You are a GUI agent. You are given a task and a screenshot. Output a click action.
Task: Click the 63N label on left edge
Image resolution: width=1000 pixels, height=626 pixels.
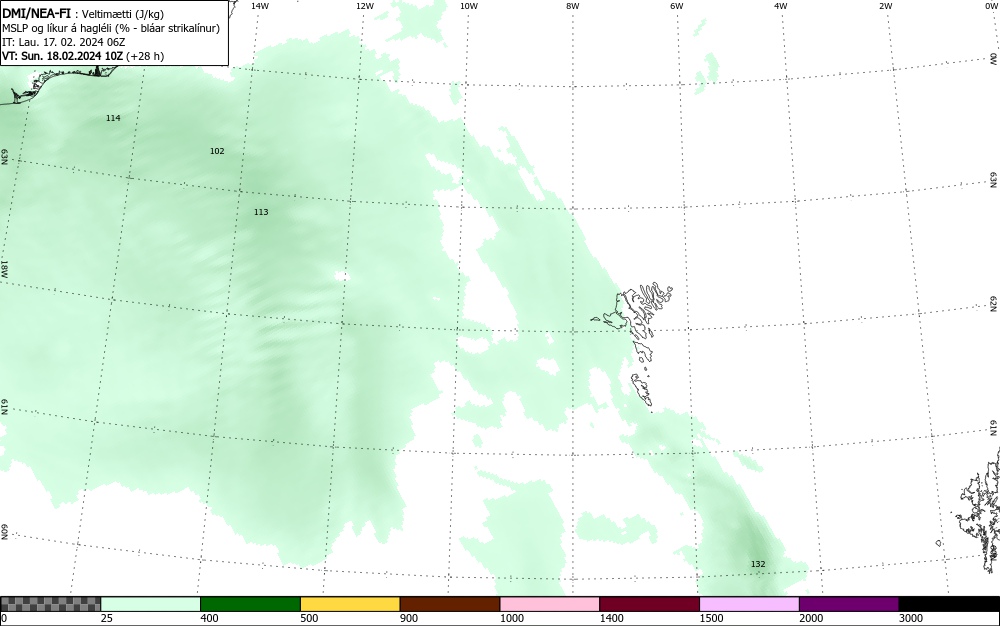4,157
